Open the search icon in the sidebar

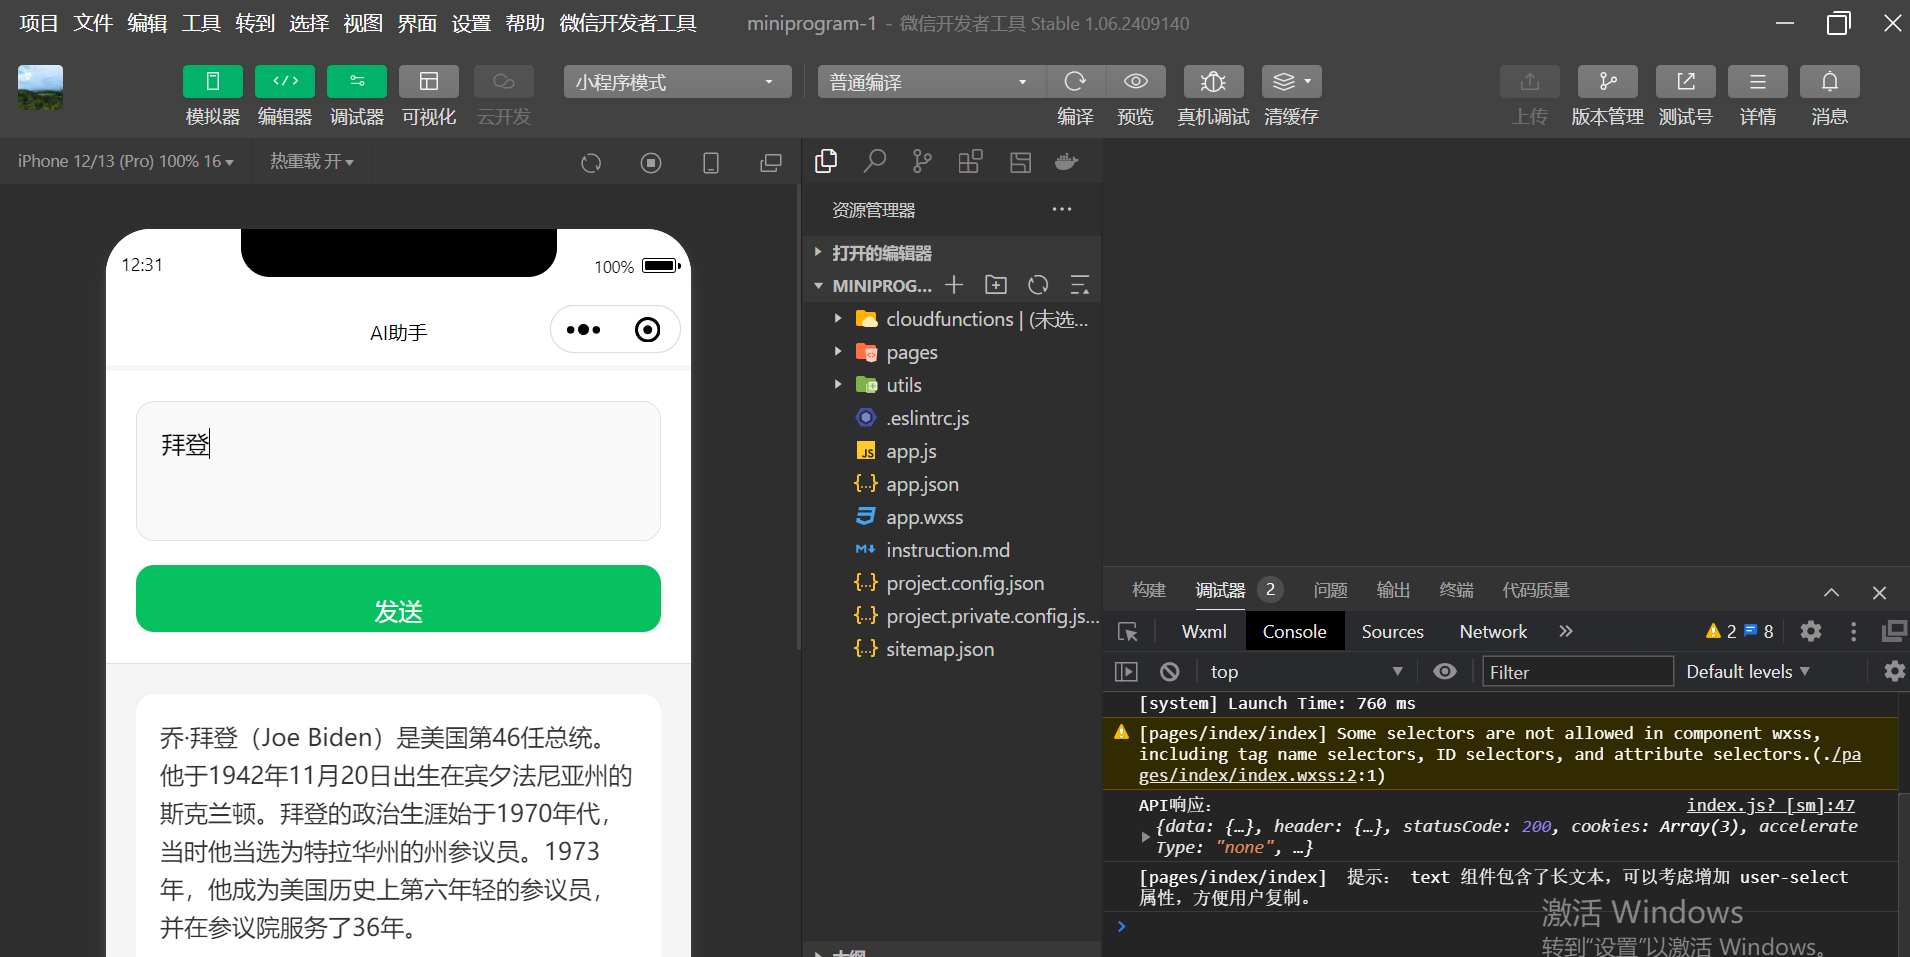tap(875, 162)
